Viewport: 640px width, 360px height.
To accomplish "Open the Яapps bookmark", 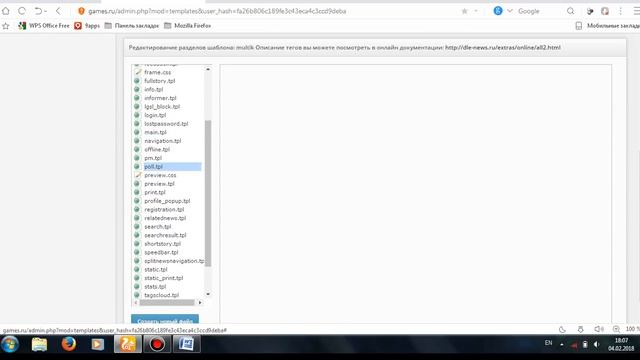I will pos(87,26).
